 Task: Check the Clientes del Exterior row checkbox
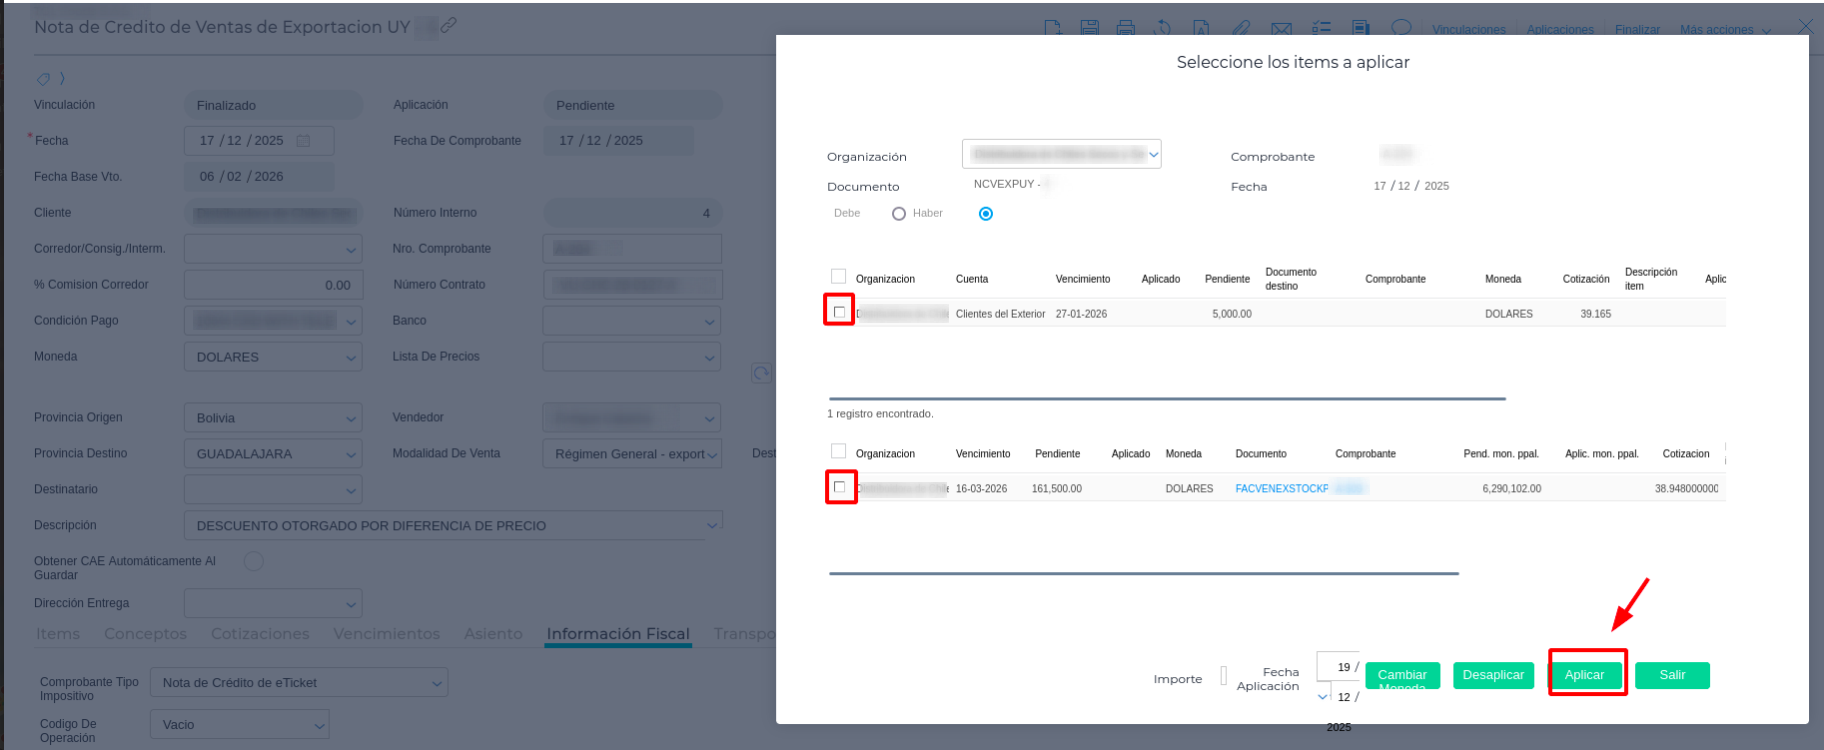coord(839,312)
